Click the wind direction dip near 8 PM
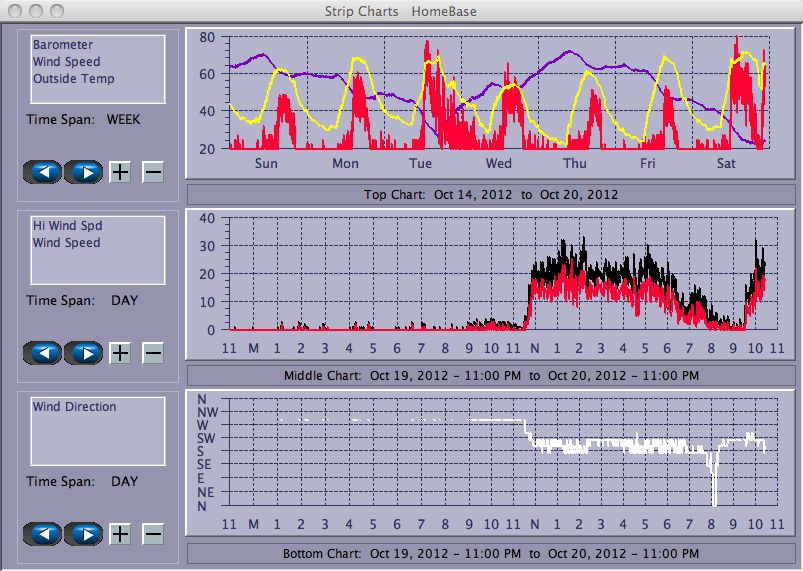 714,485
